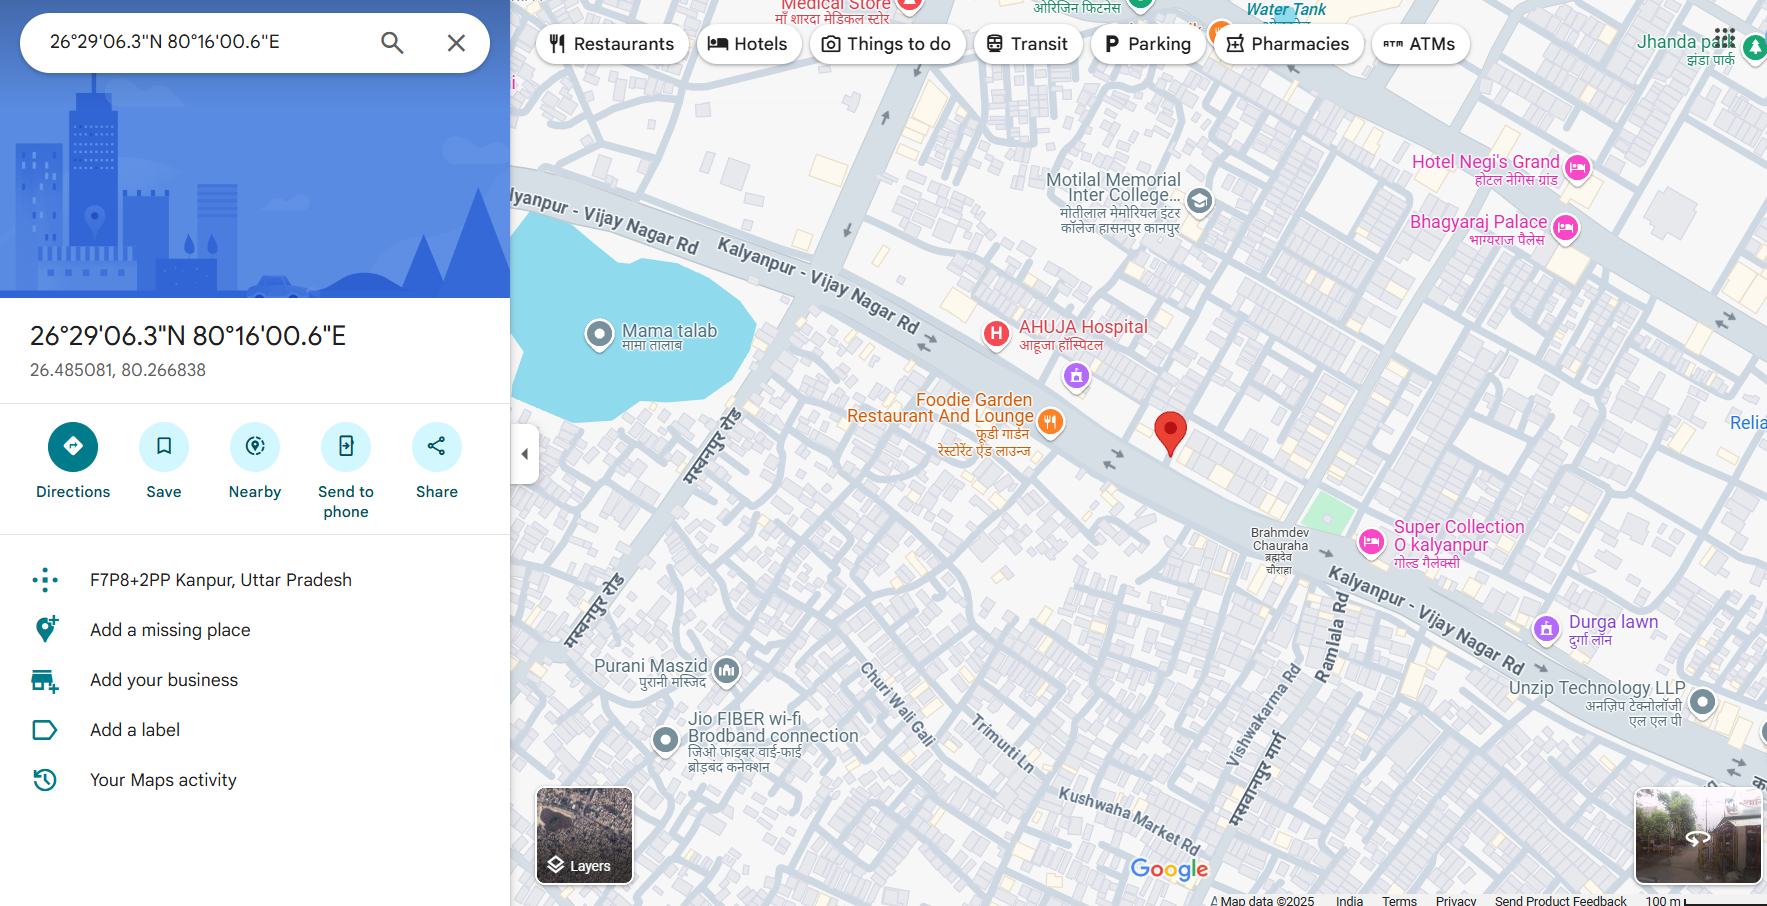Select Super Collection O kalyanpur marker
The height and width of the screenshot is (906, 1767).
point(1371,542)
